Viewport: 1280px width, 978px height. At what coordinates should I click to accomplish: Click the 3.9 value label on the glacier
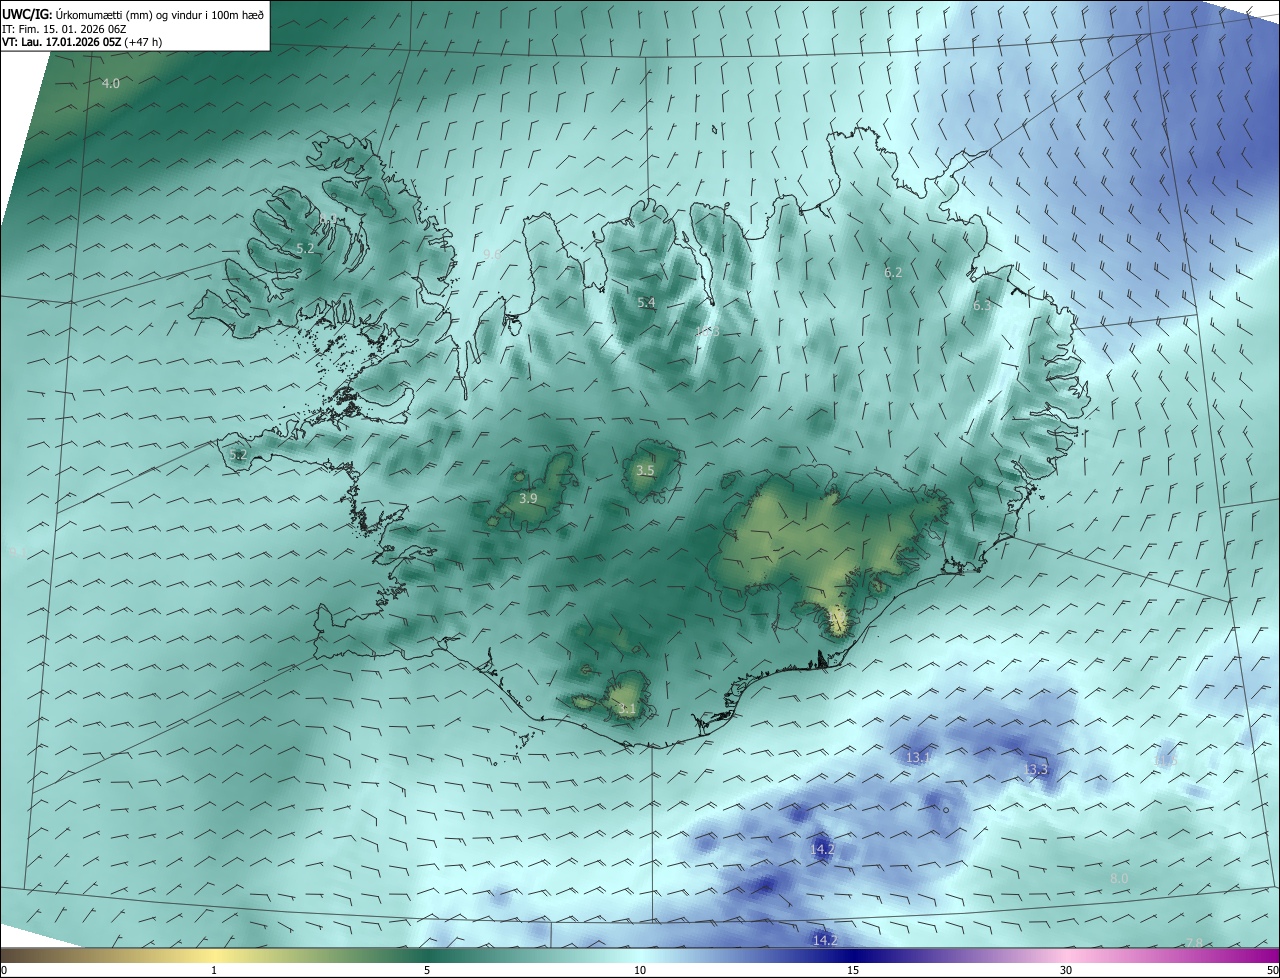(x=529, y=498)
